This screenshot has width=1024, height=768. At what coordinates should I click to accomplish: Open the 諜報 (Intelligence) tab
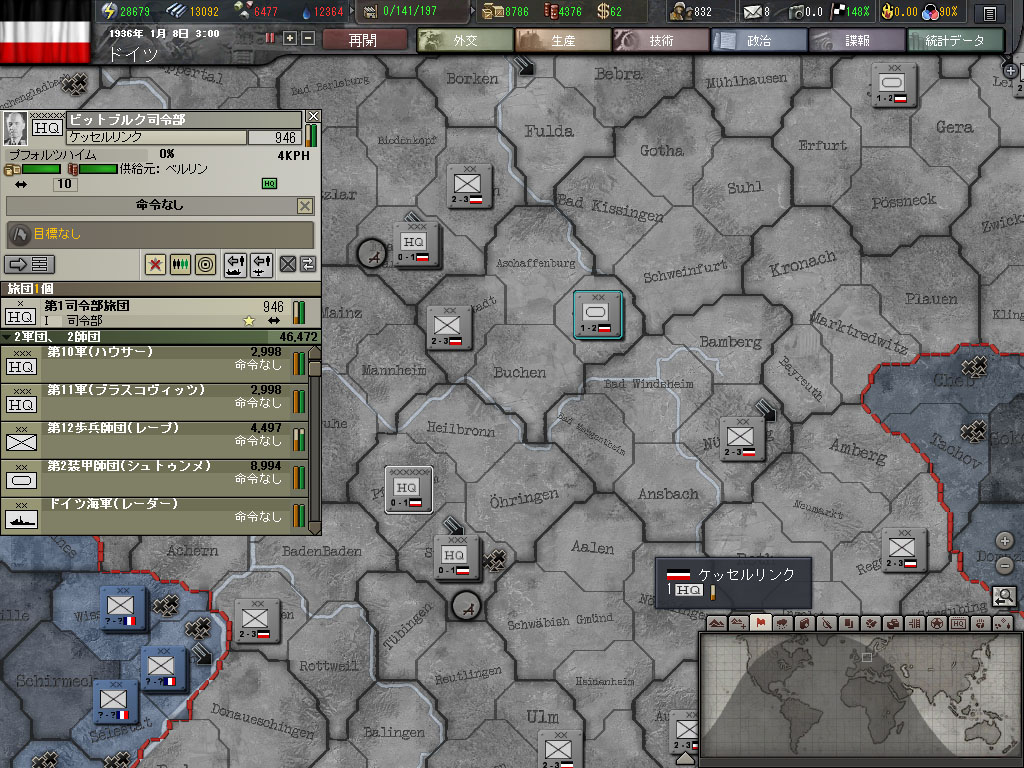857,40
